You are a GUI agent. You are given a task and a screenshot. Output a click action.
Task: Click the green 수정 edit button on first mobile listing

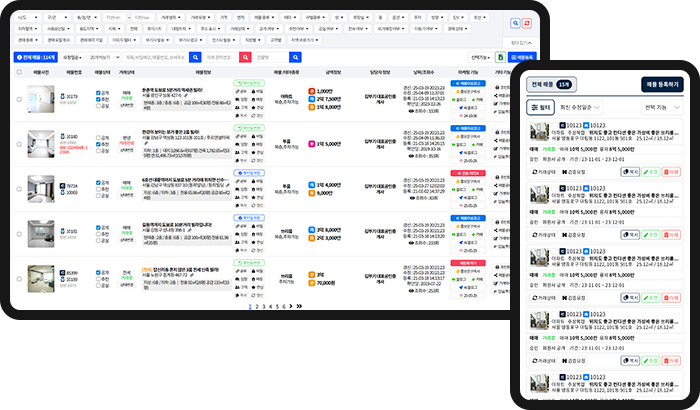(651, 173)
